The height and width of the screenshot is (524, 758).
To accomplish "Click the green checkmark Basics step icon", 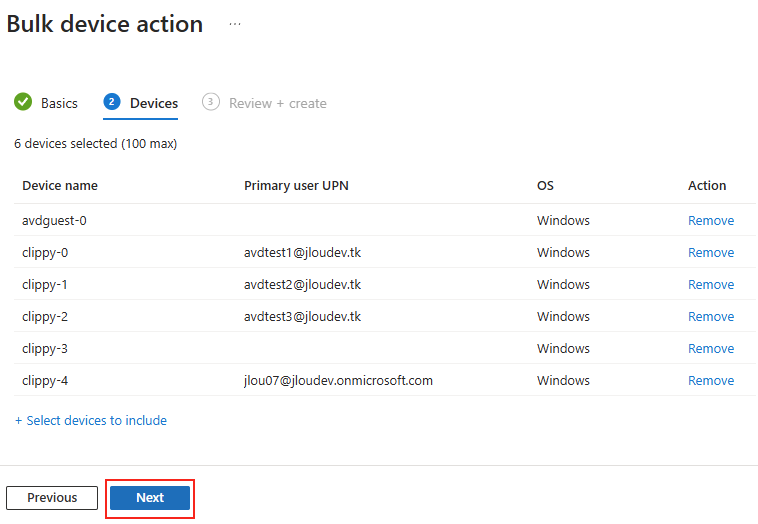I will point(23,102).
